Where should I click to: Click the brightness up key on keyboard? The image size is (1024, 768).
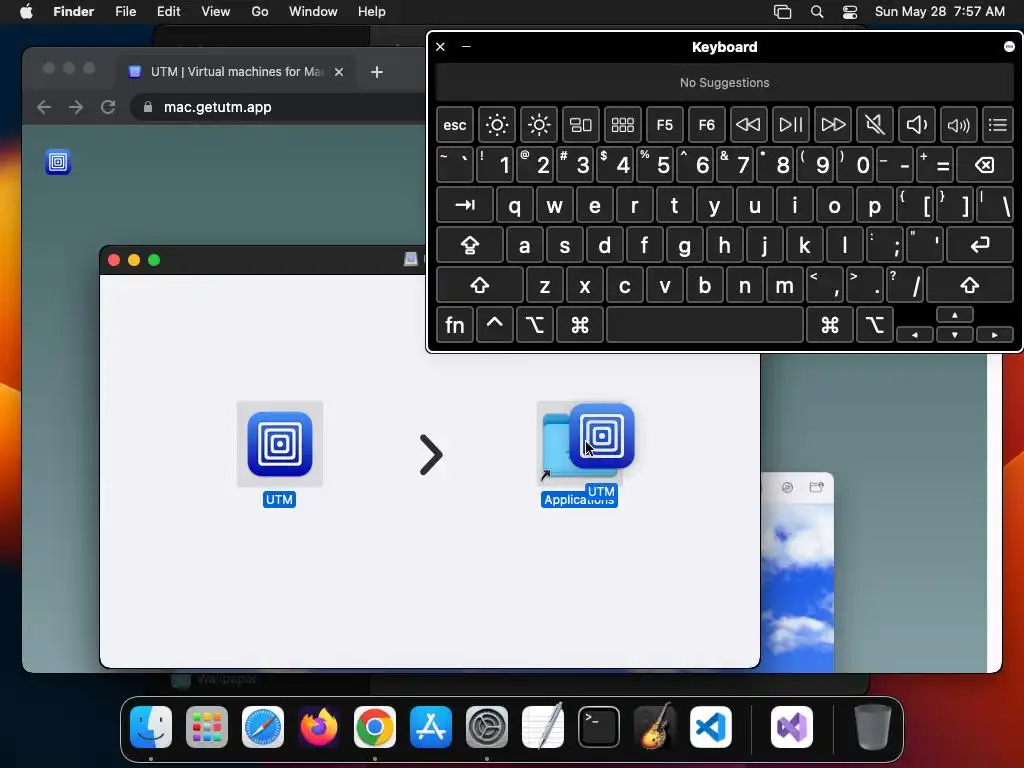[x=539, y=125]
